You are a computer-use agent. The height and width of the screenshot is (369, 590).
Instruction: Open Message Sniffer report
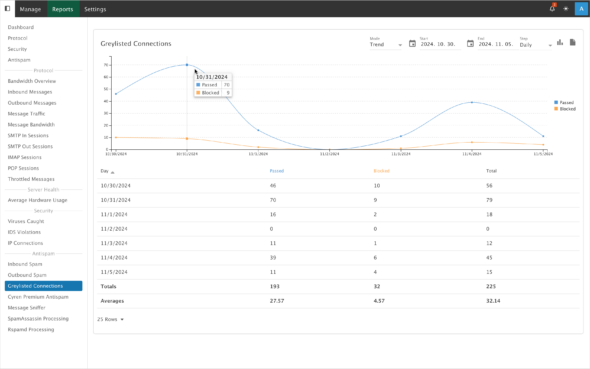tap(26, 308)
